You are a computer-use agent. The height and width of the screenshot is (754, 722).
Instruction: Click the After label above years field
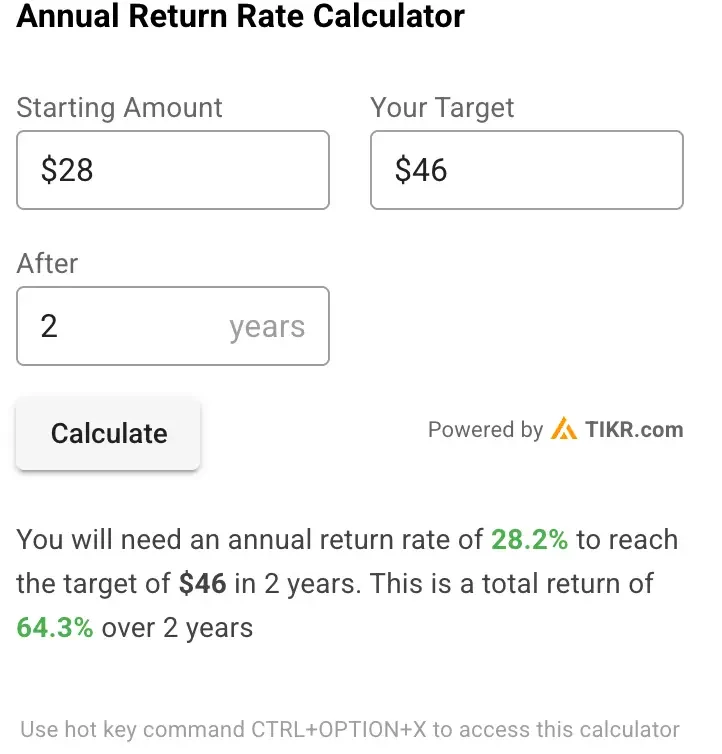click(47, 264)
